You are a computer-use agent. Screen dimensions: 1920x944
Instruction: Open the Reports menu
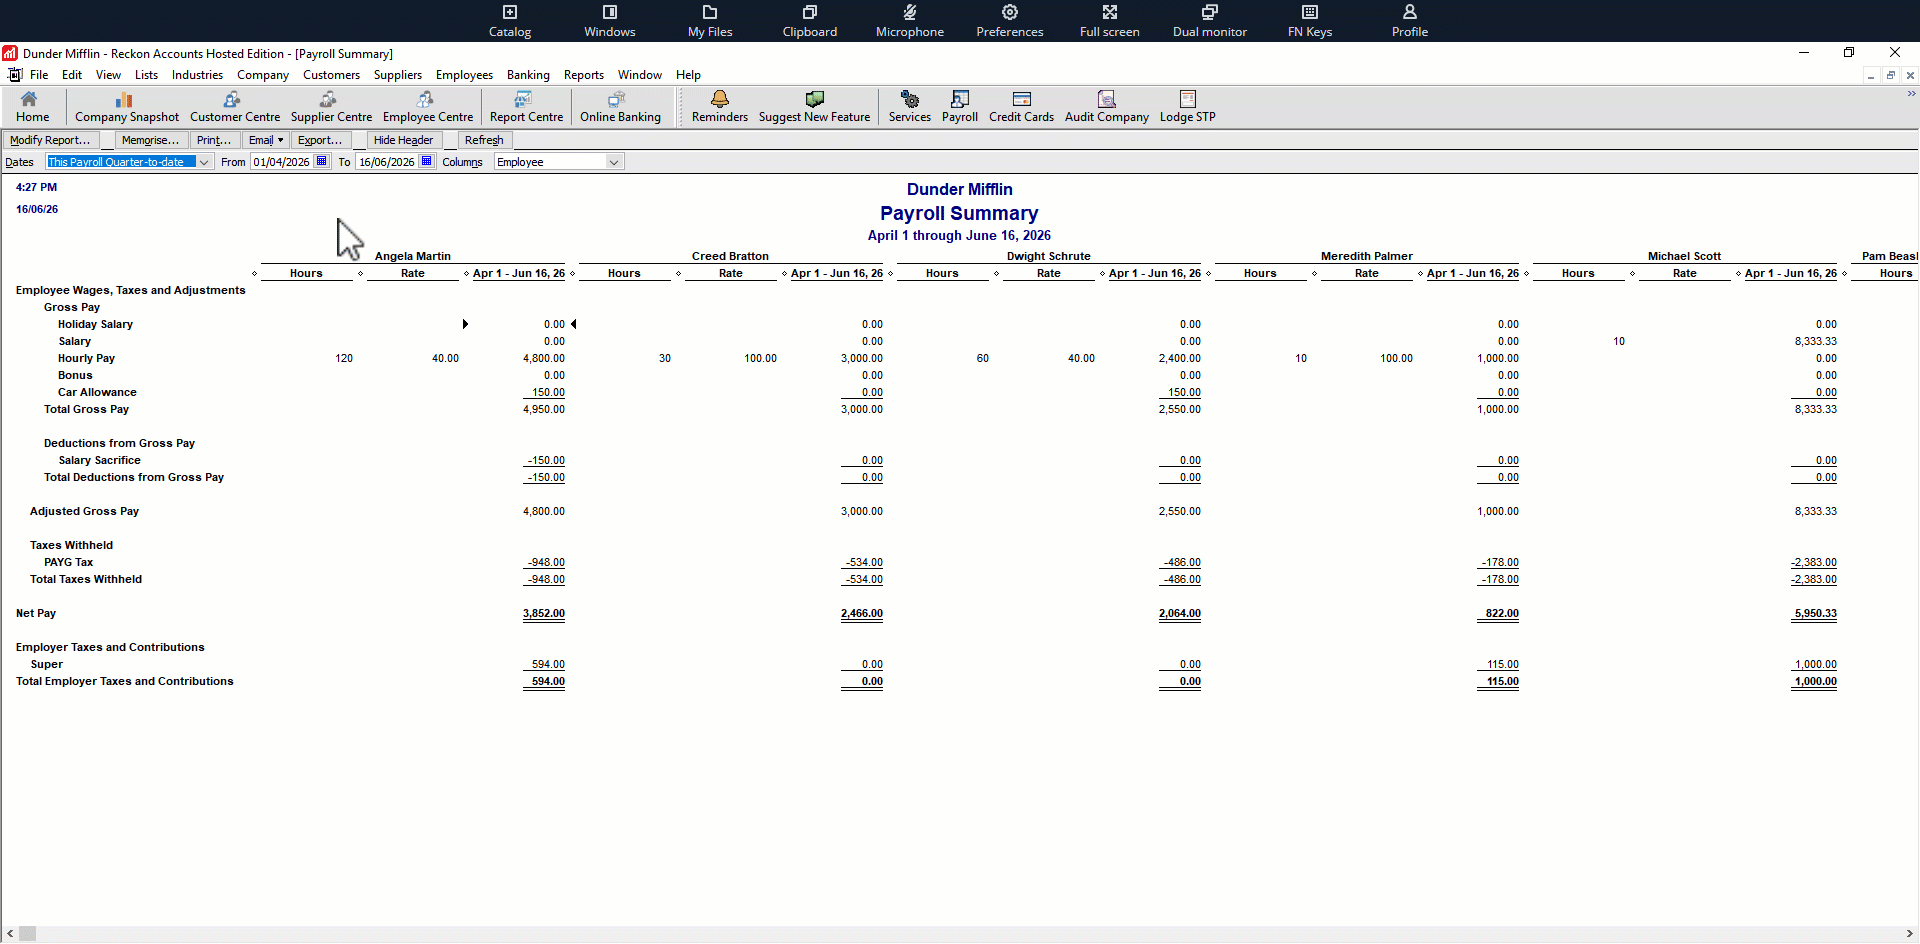(x=584, y=75)
